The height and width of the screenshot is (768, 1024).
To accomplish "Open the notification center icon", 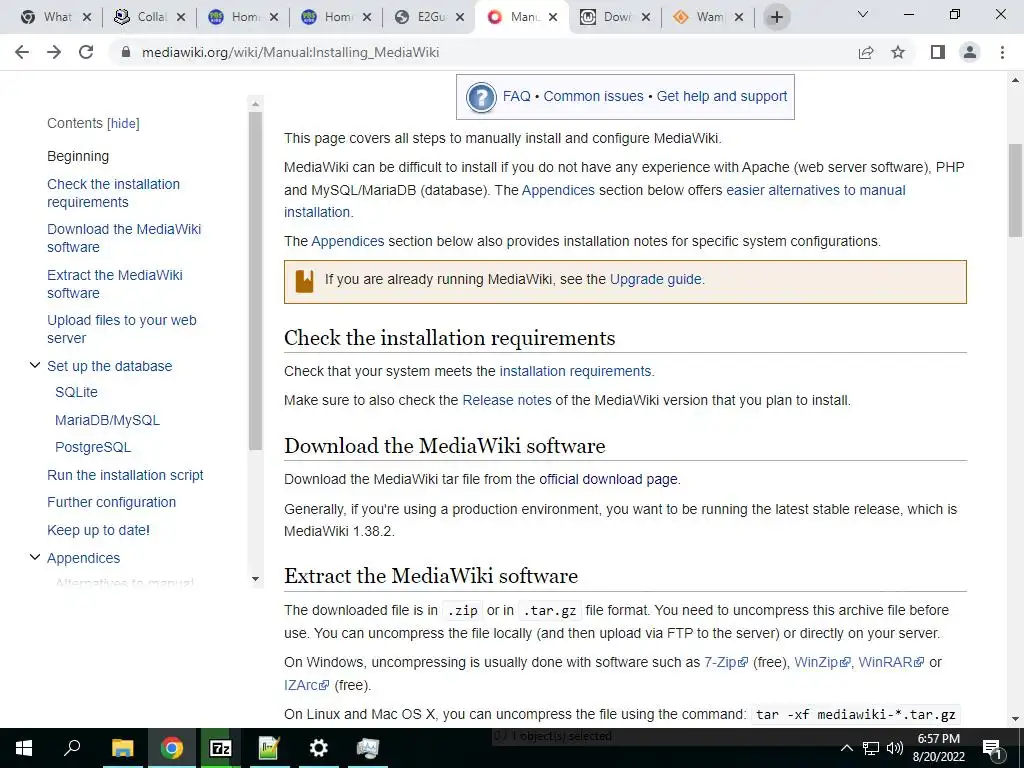I will click(992, 748).
